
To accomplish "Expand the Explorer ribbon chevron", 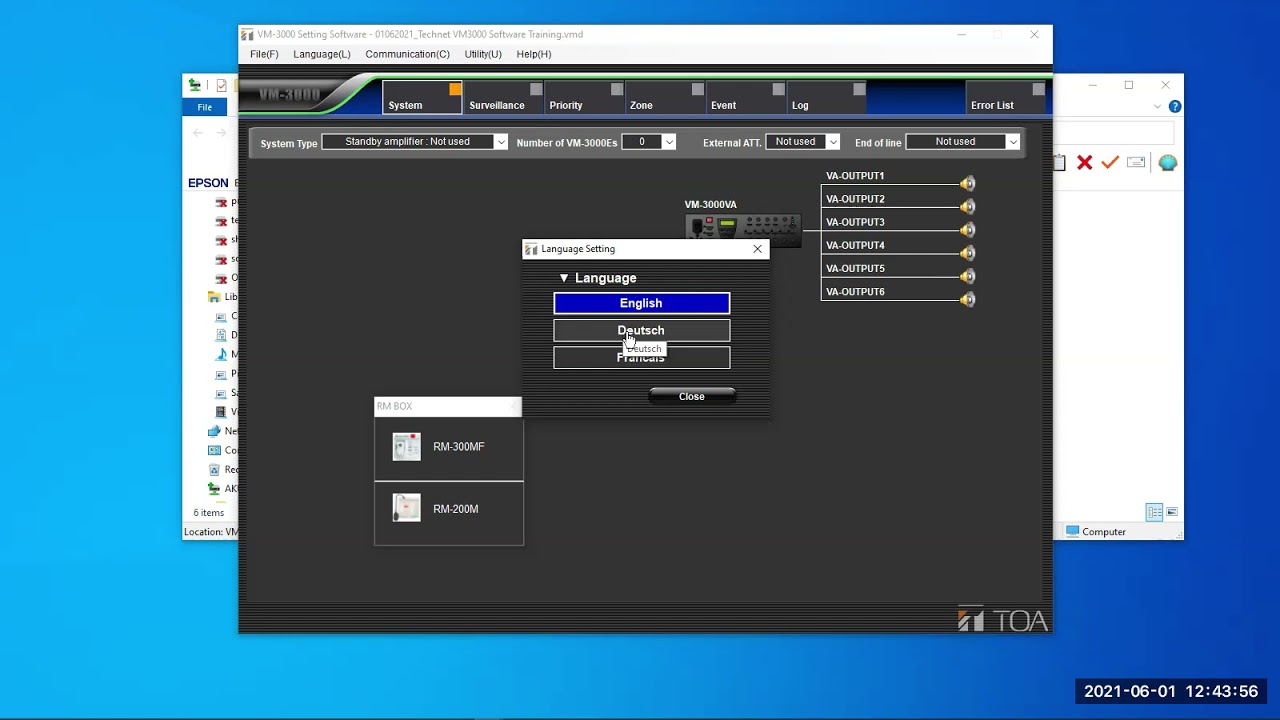I will coord(1157,106).
